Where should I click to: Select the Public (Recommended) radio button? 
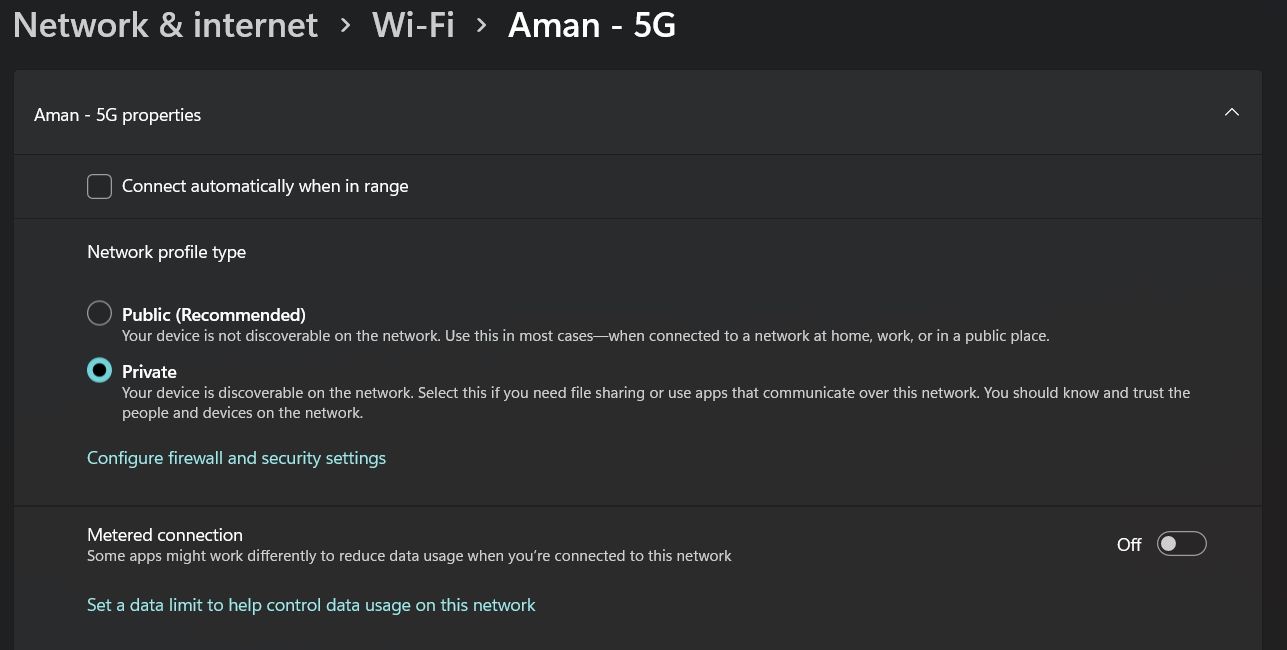[x=99, y=314]
